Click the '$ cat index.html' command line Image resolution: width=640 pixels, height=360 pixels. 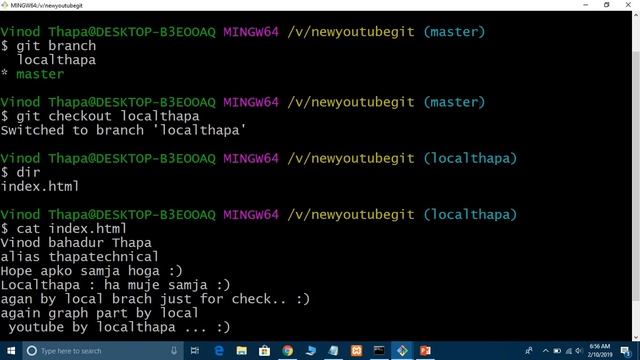click(x=64, y=229)
